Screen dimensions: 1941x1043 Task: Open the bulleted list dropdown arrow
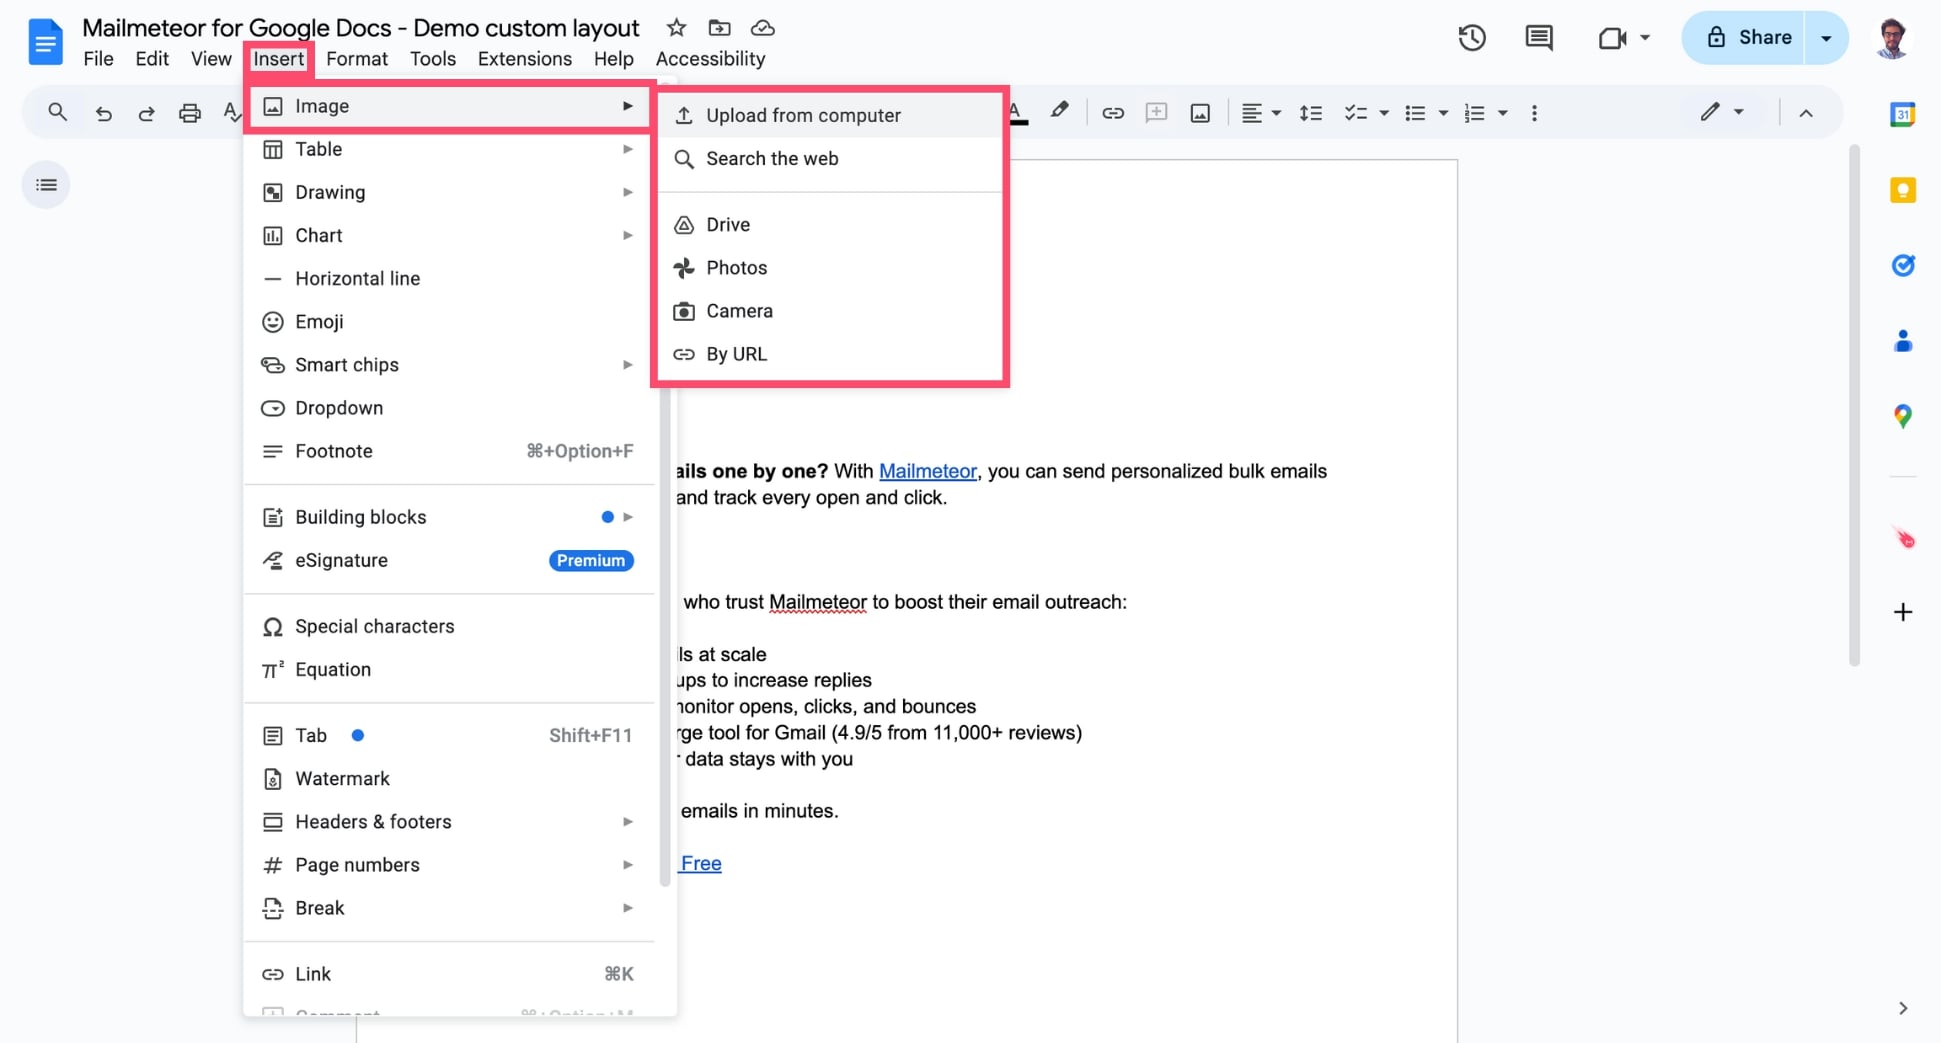click(1443, 113)
